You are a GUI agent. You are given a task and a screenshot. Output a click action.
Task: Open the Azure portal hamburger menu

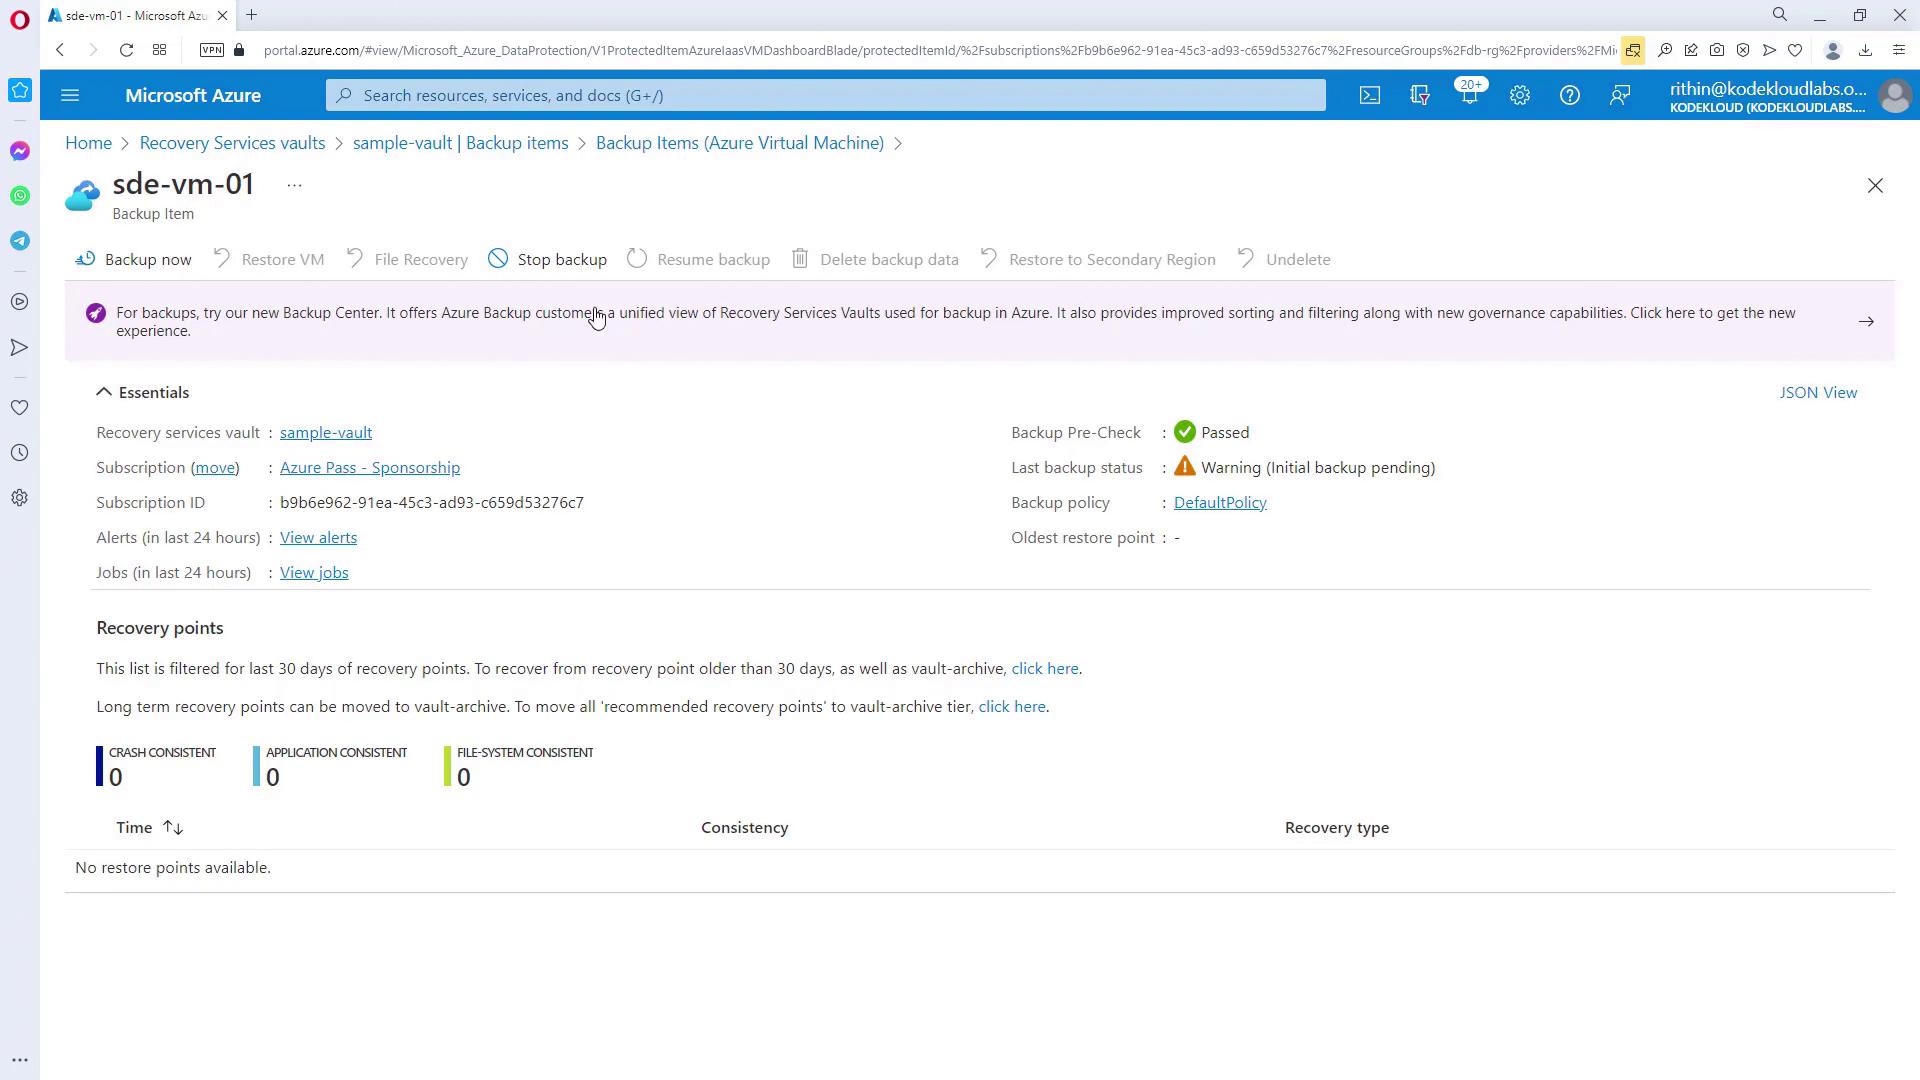70,95
